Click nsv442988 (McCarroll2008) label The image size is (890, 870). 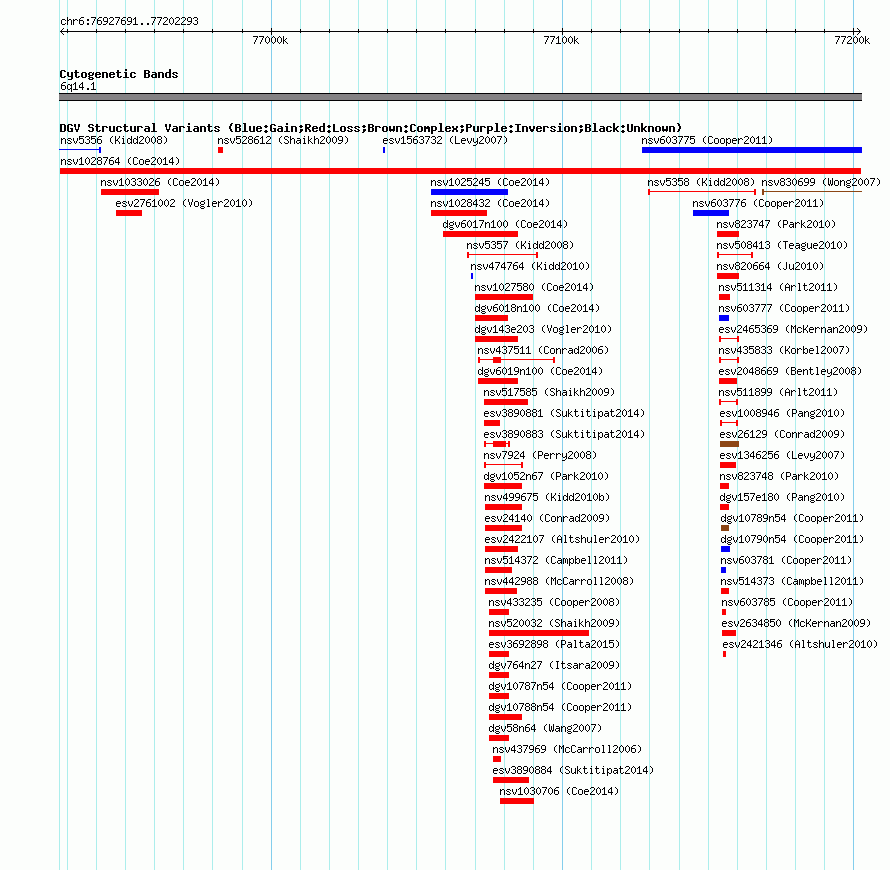tap(559, 581)
